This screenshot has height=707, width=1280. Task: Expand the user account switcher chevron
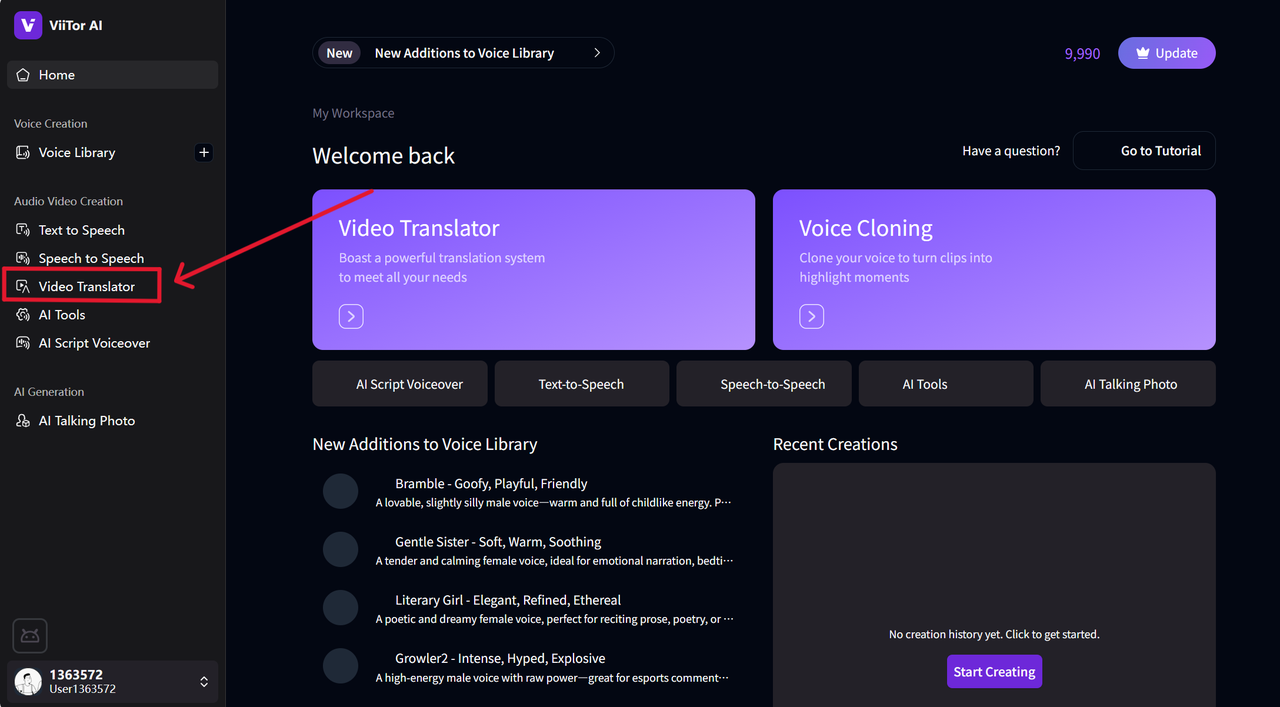click(x=204, y=682)
